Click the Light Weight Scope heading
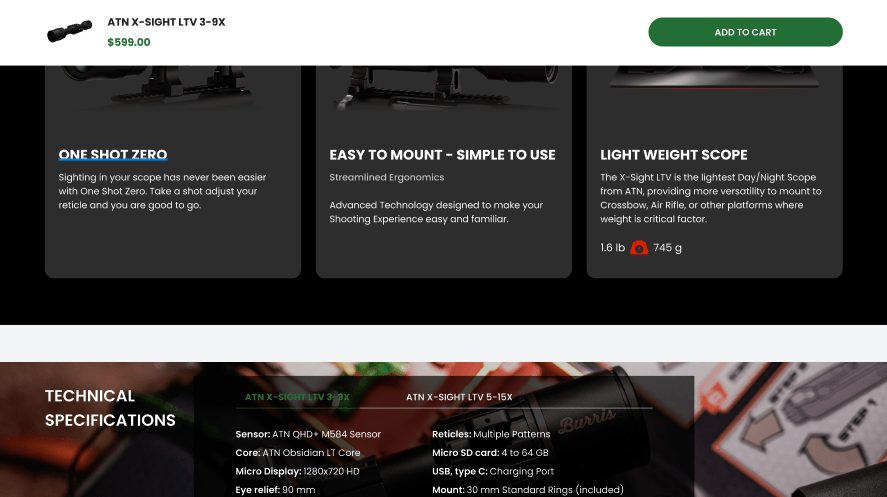This screenshot has width=887, height=497. tap(674, 155)
